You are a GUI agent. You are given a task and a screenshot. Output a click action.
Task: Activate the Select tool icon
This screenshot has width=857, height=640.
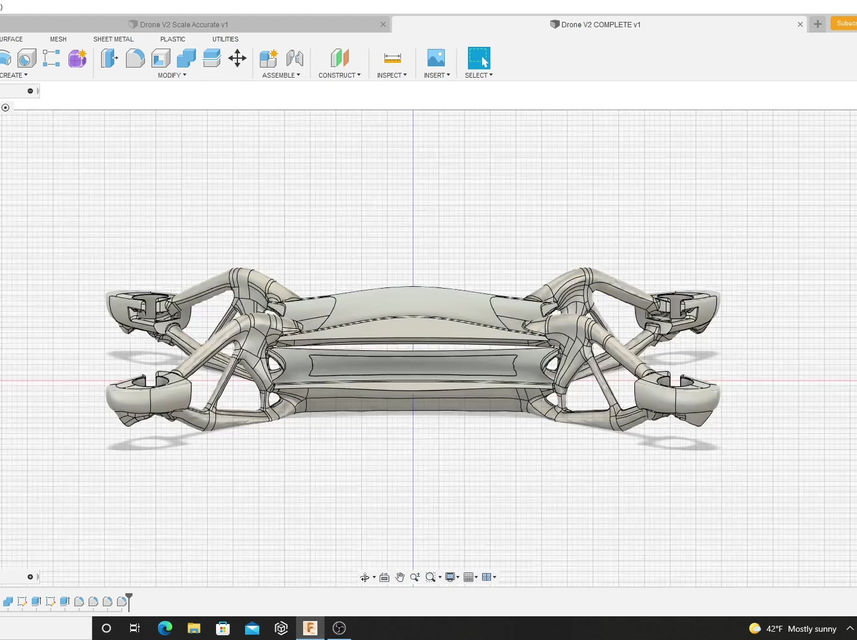point(478,58)
